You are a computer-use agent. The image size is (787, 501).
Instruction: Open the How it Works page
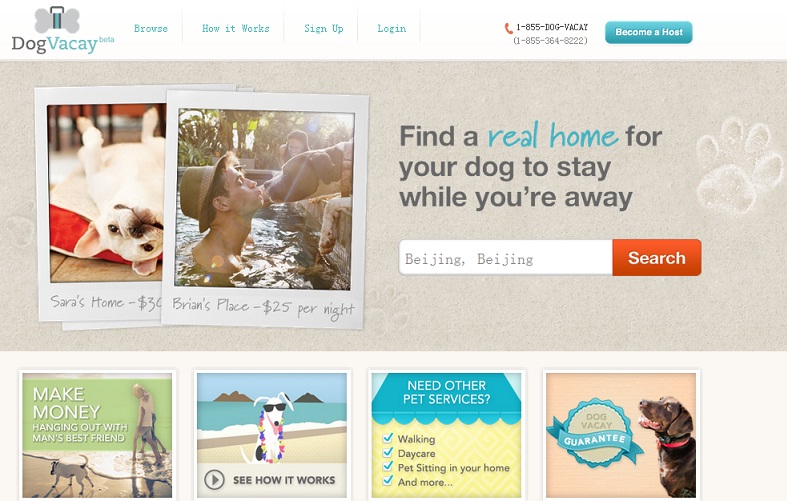(x=235, y=29)
